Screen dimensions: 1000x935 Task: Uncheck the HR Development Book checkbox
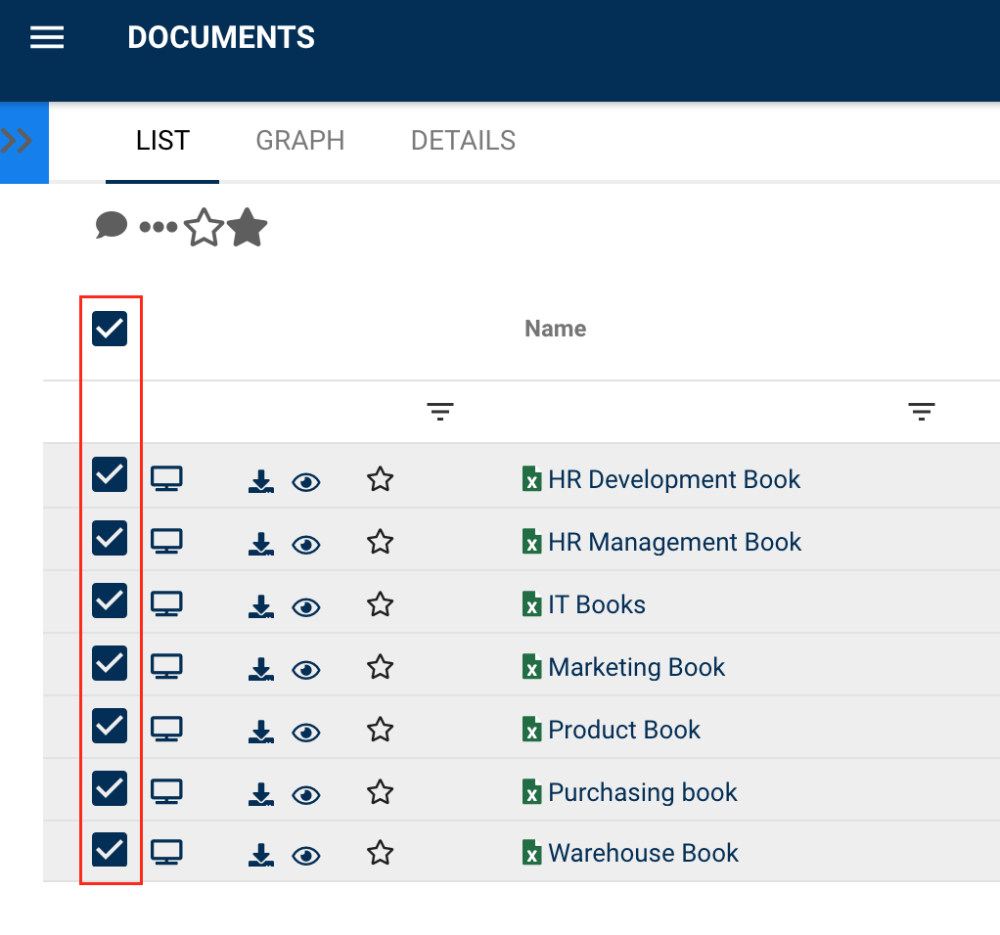pos(110,475)
